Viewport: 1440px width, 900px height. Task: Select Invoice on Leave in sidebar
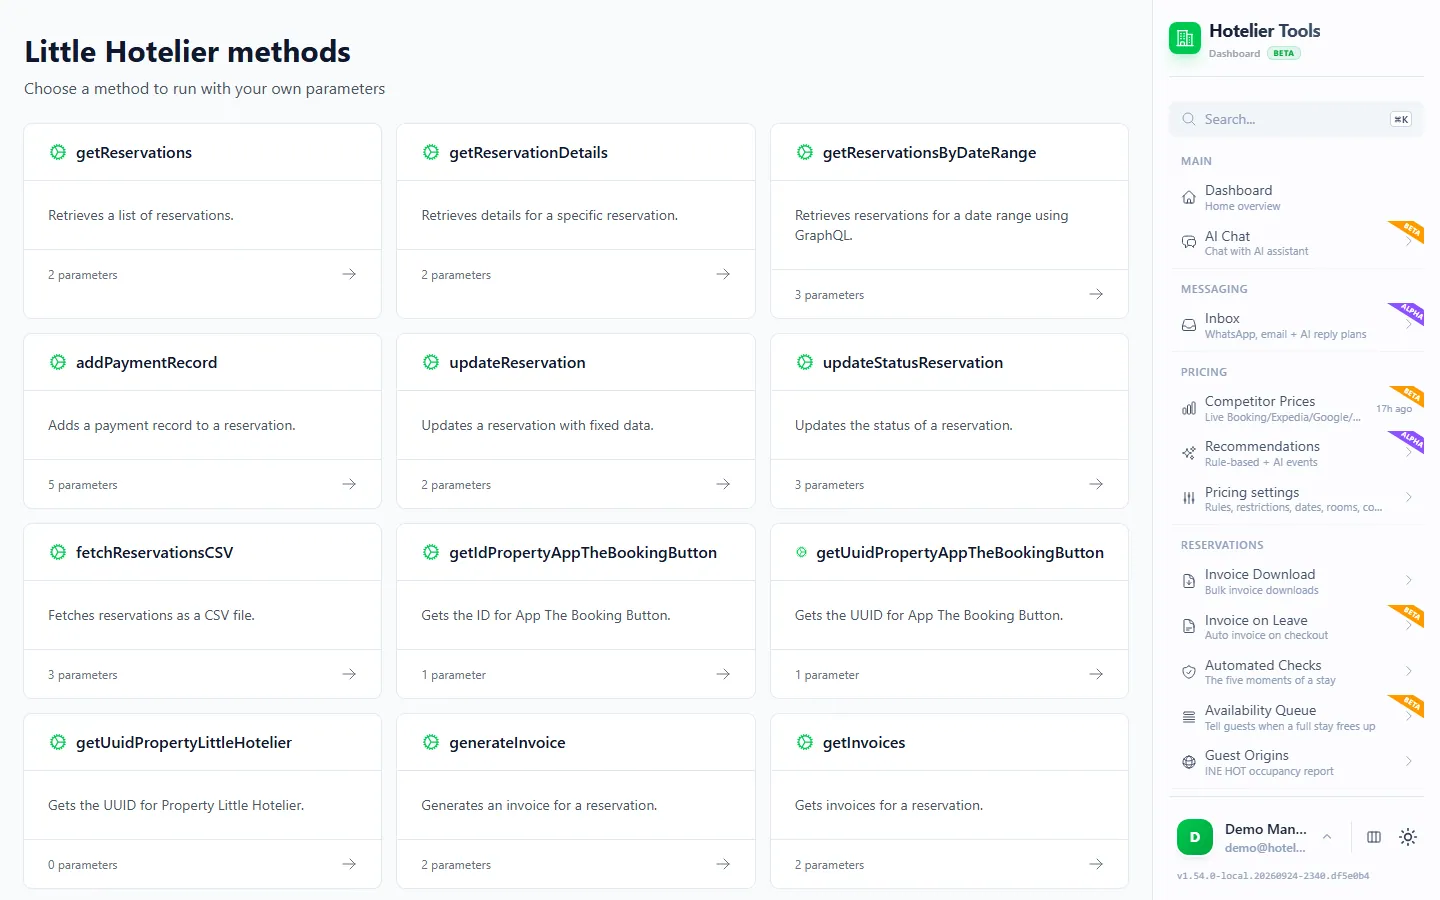coord(1296,627)
